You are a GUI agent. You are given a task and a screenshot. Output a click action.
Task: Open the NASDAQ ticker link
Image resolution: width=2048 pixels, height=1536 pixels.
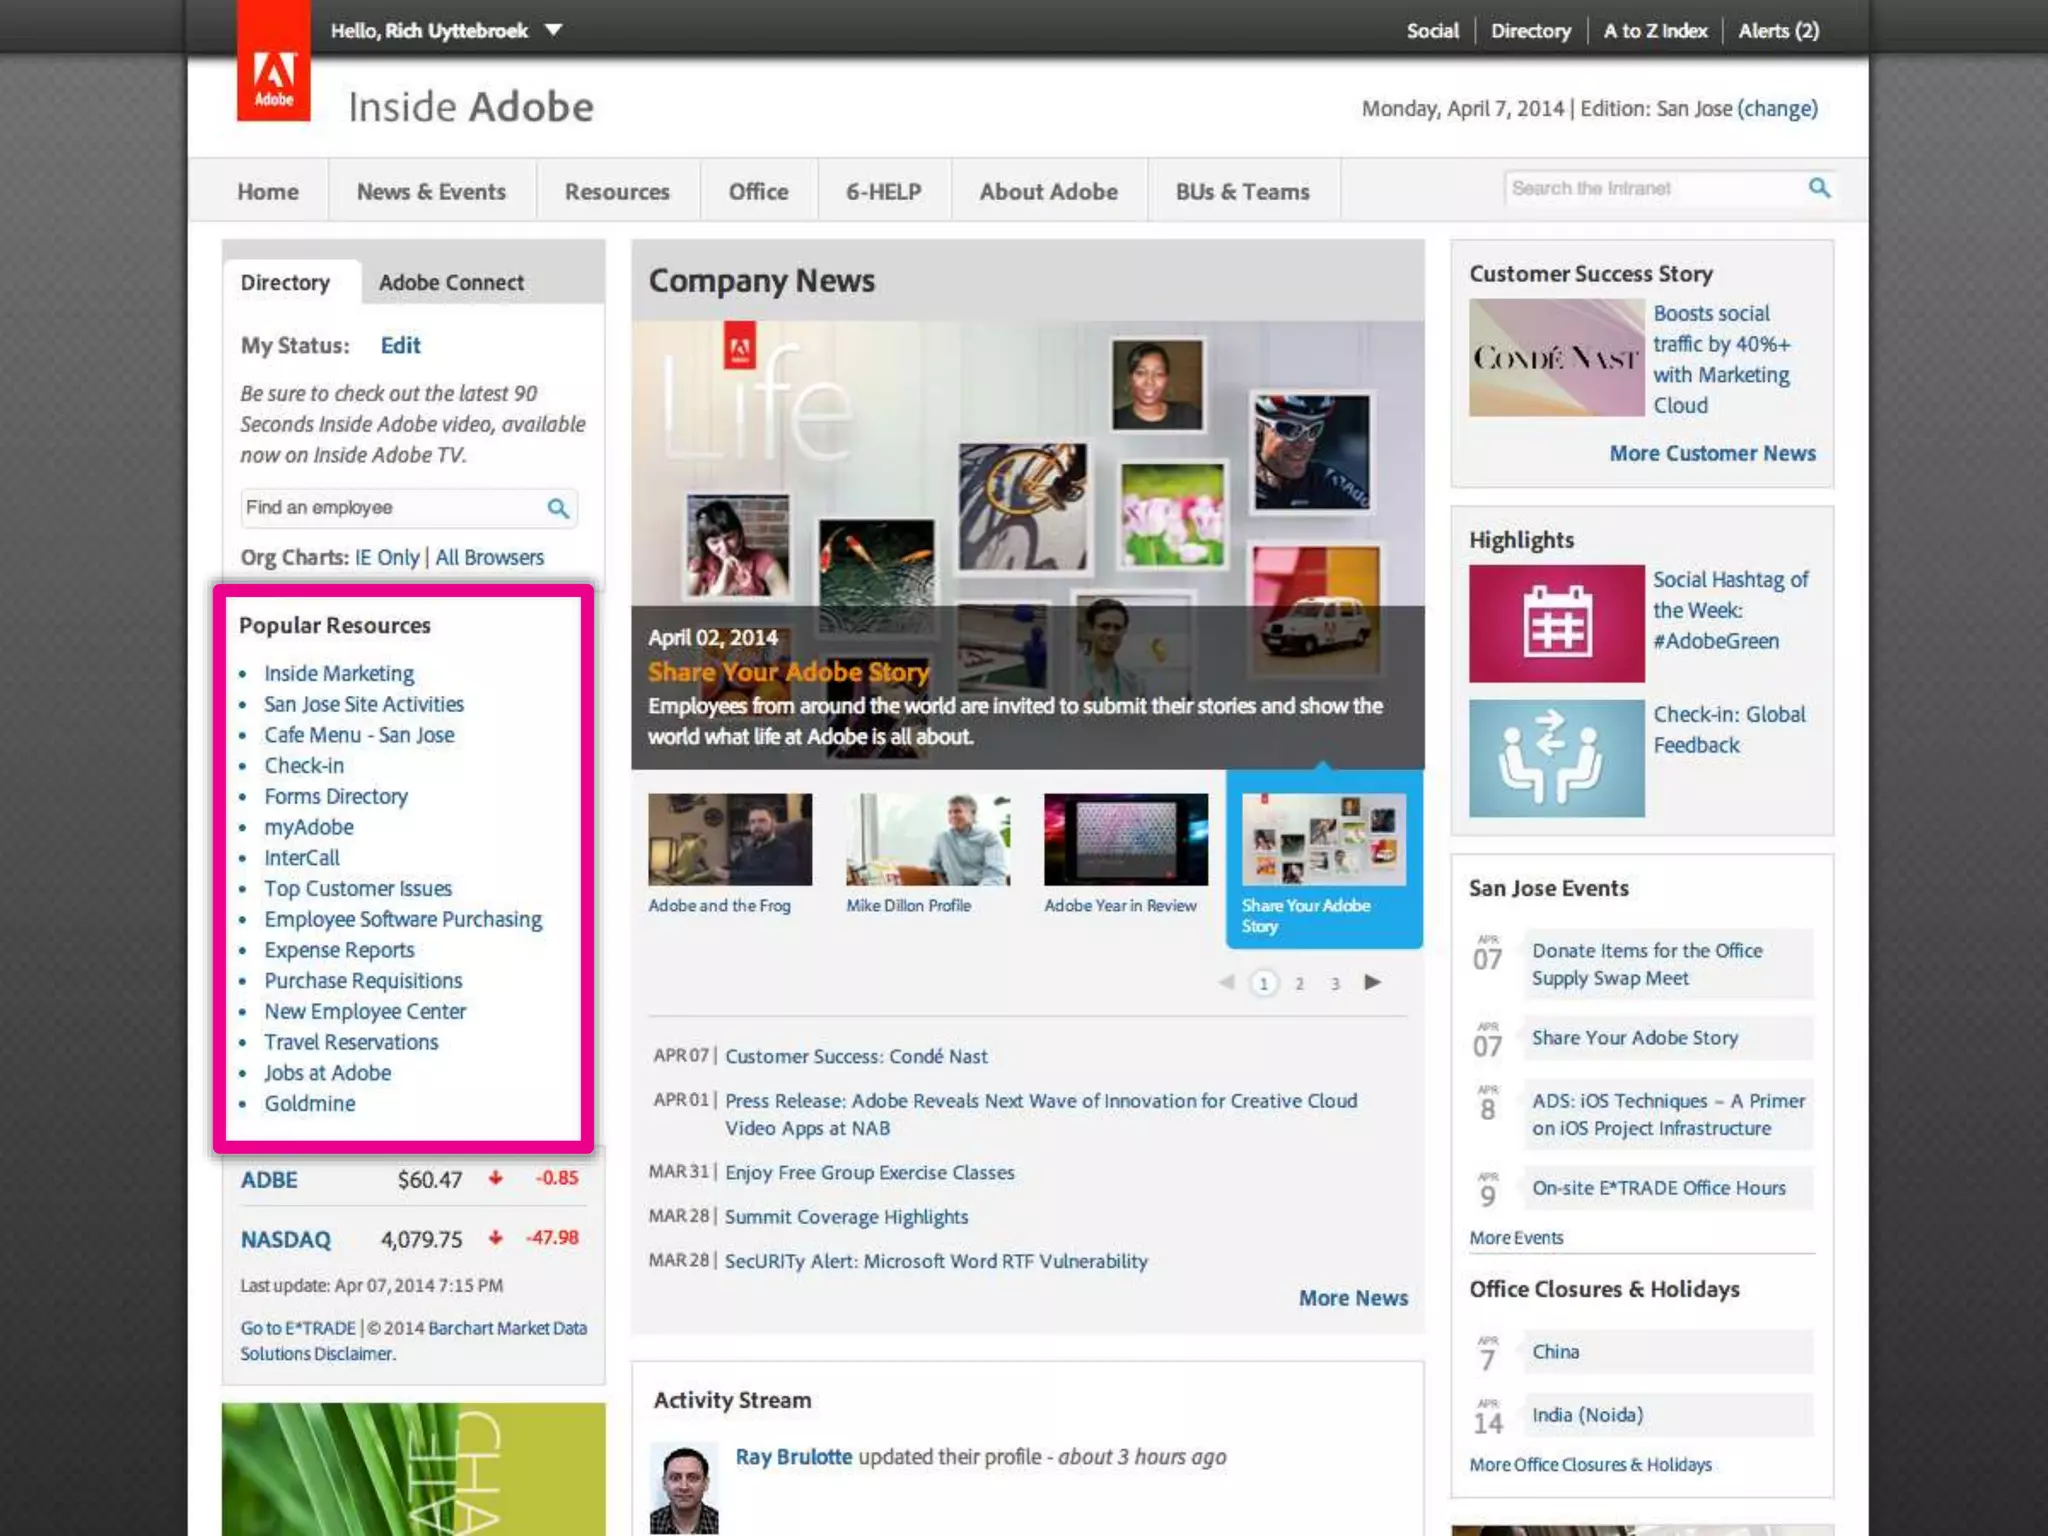click(x=285, y=1240)
